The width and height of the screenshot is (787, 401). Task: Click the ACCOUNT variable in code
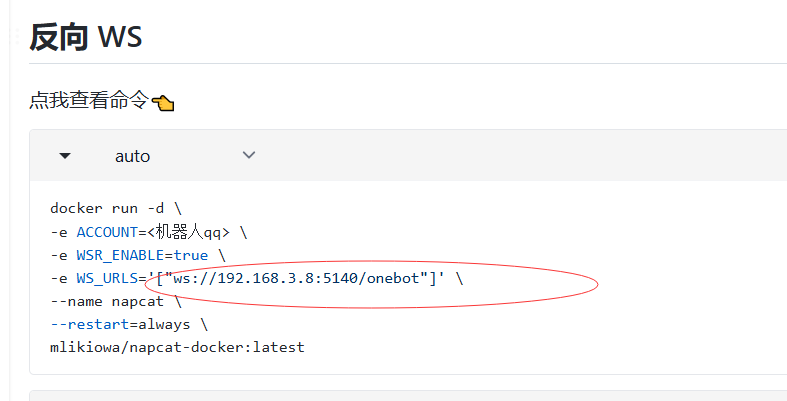point(107,232)
